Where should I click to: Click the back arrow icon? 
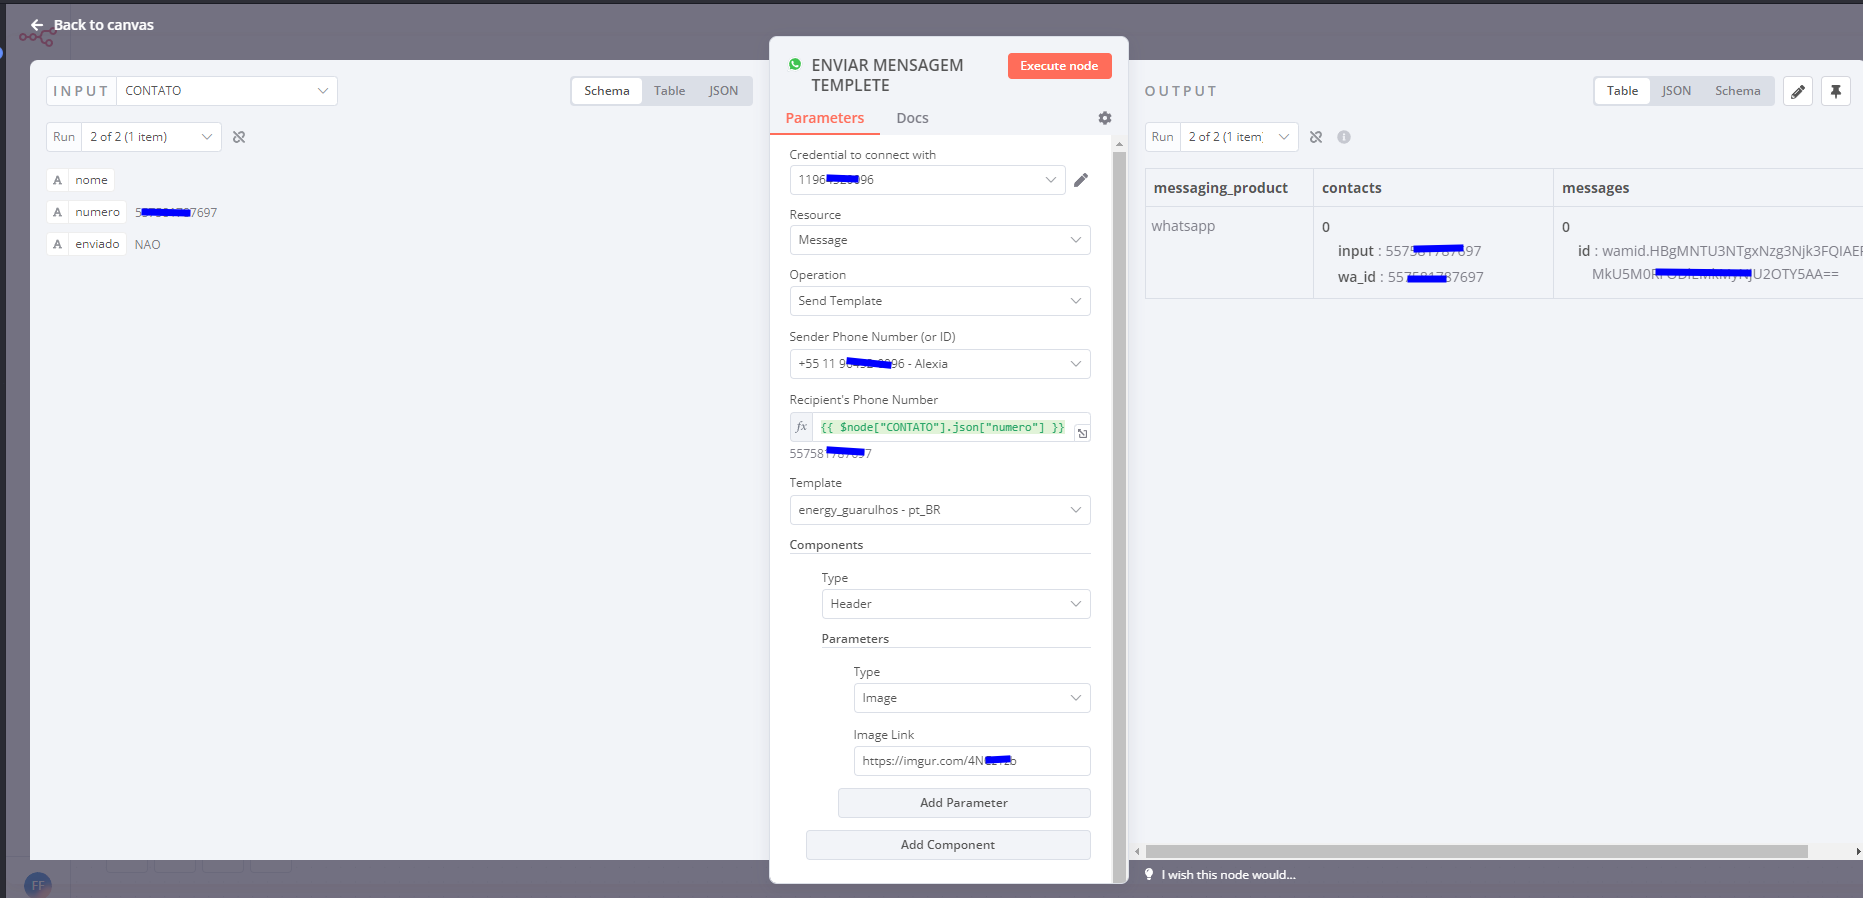tap(37, 25)
